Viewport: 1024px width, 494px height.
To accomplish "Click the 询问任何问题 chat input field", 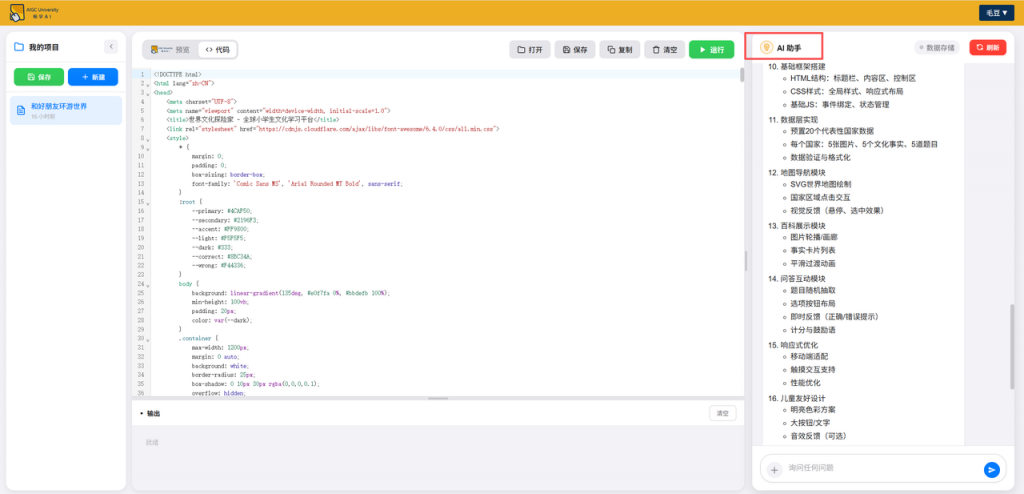I will 880,468.
